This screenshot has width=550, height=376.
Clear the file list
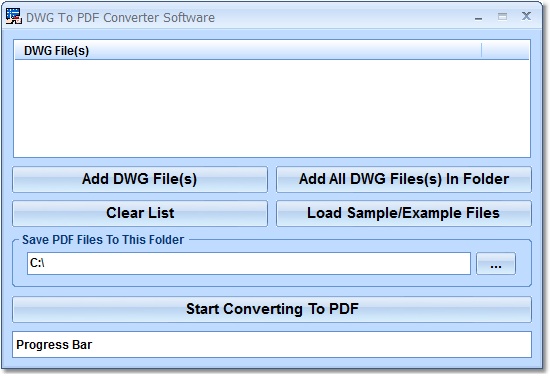(x=140, y=213)
